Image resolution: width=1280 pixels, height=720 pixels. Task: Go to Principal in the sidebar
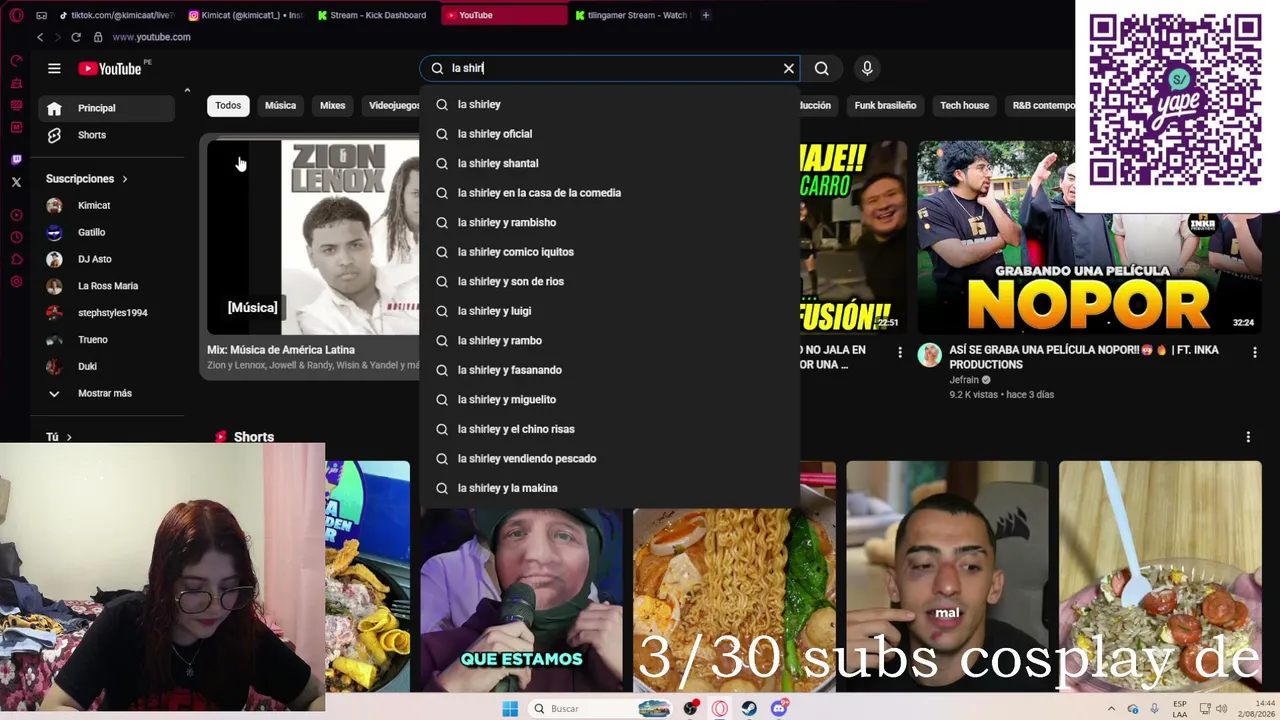[107, 108]
